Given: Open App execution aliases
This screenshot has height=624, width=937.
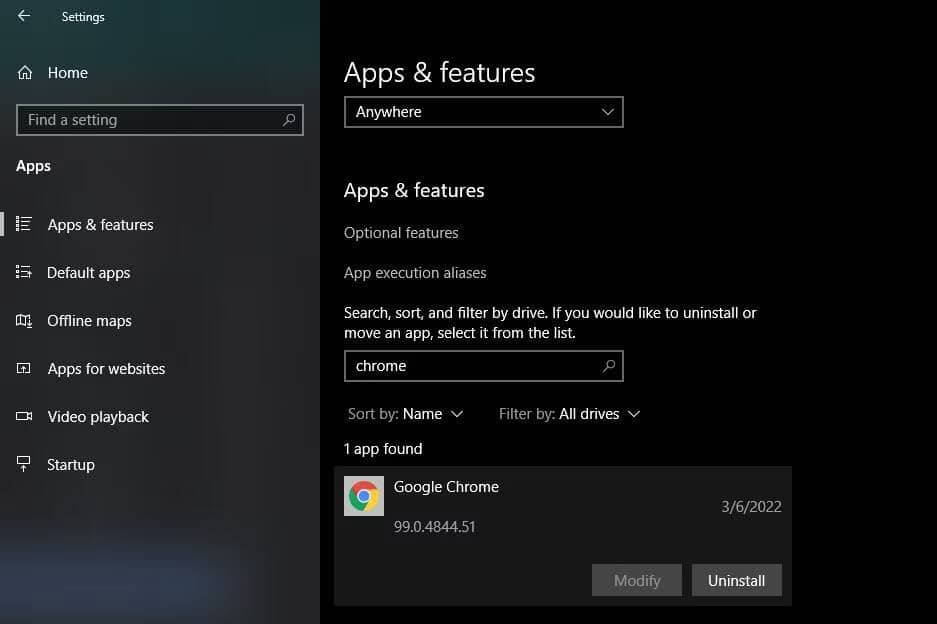Looking at the screenshot, I should tap(415, 272).
